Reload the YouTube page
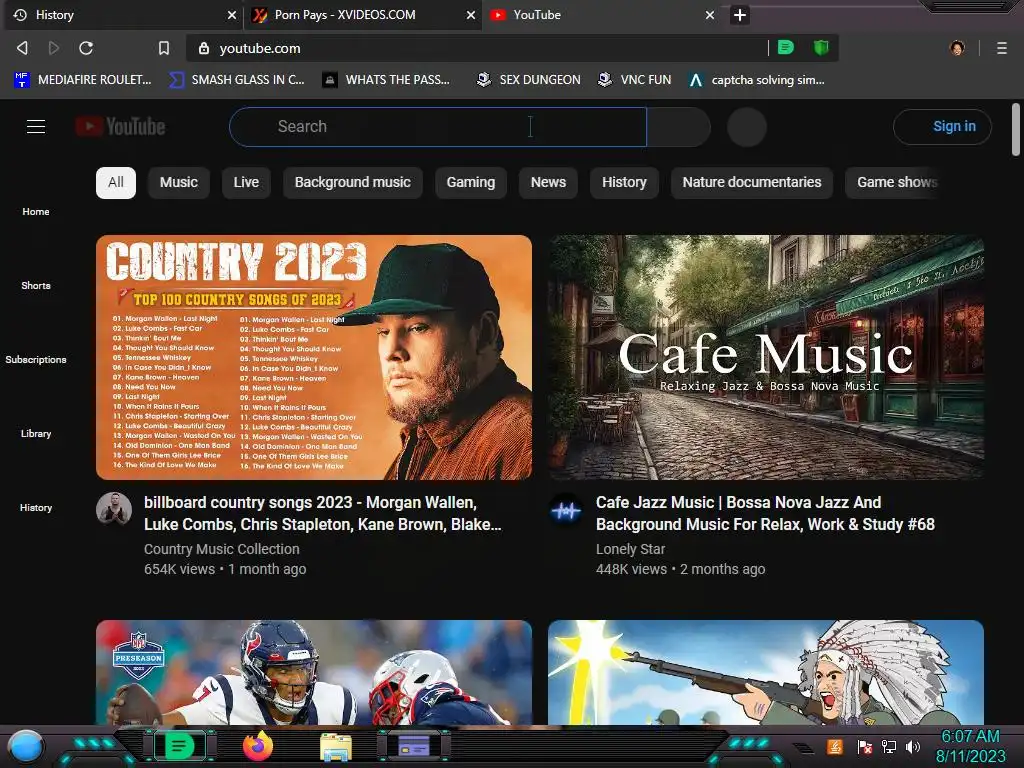Image resolution: width=1024 pixels, height=768 pixels. [86, 48]
